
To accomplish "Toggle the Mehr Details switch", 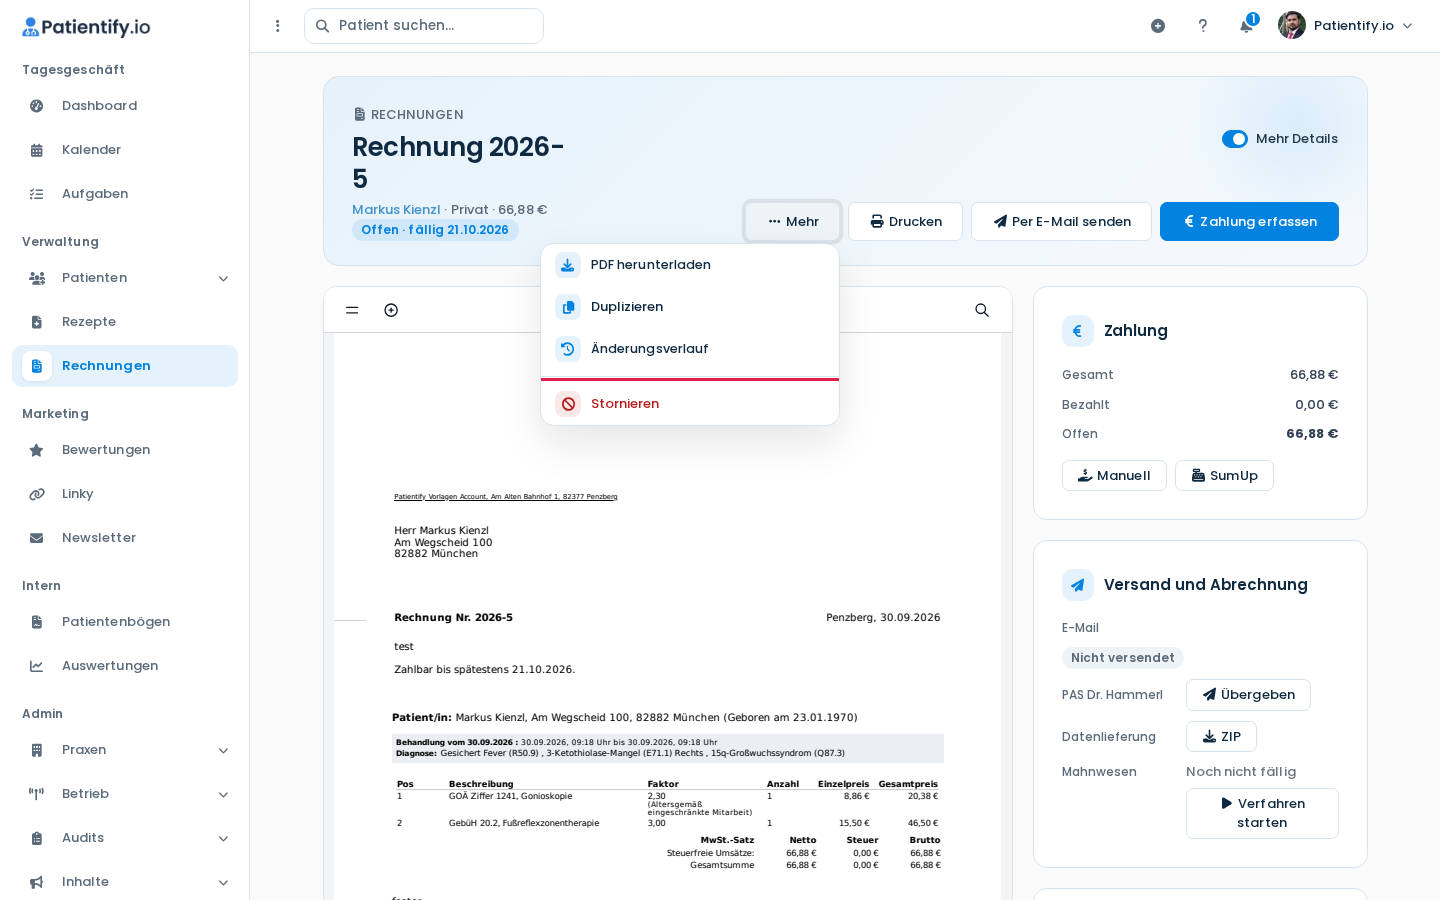I will [x=1235, y=139].
